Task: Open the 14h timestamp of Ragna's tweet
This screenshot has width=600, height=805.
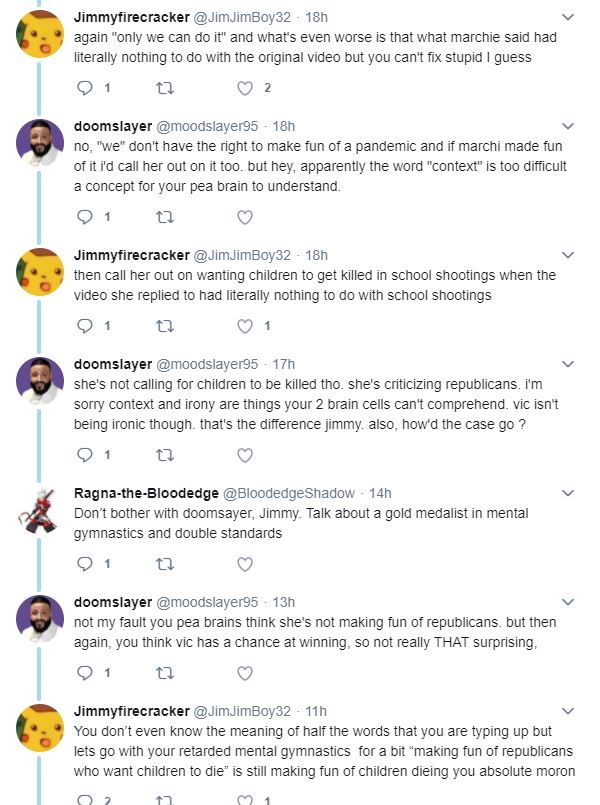Action: pyautogui.click(x=380, y=493)
